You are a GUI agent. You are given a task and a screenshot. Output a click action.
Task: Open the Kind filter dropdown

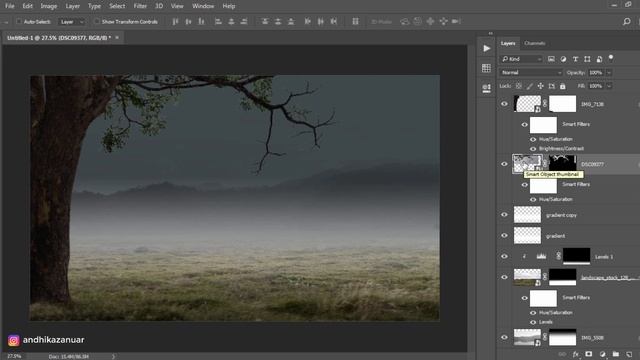click(x=522, y=59)
